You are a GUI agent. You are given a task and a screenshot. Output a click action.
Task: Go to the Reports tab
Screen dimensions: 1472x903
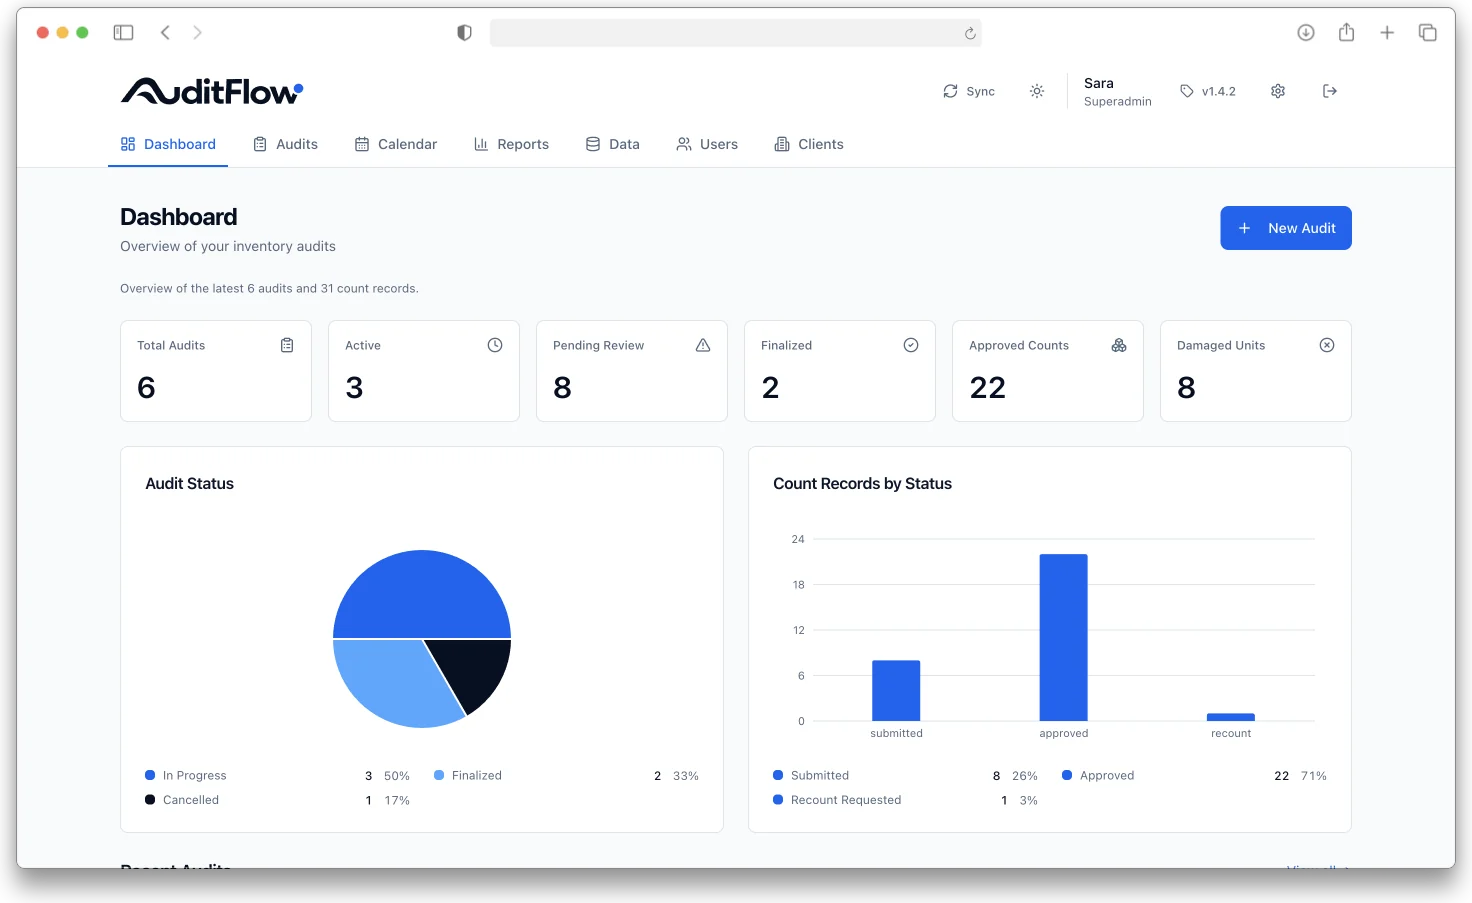(511, 144)
